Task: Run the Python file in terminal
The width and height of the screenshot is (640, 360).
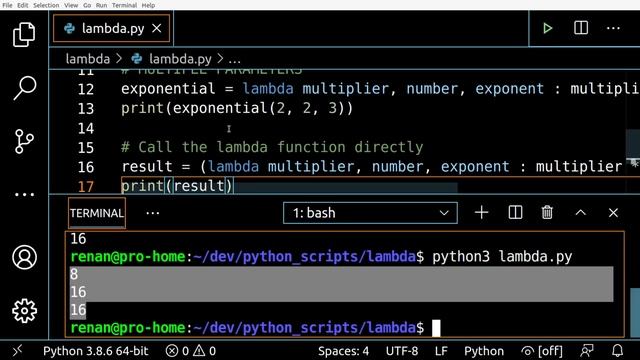Action: tap(547, 28)
